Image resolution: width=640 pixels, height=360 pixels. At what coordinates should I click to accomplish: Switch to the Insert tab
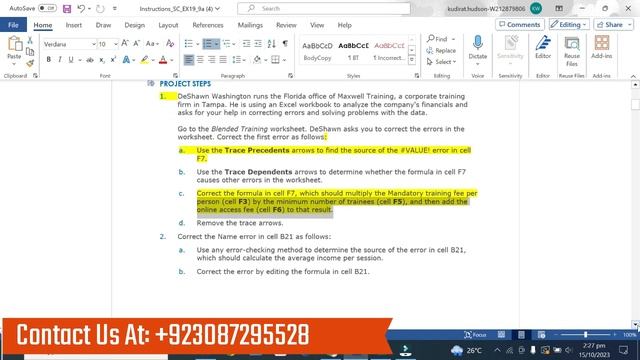coord(73,25)
